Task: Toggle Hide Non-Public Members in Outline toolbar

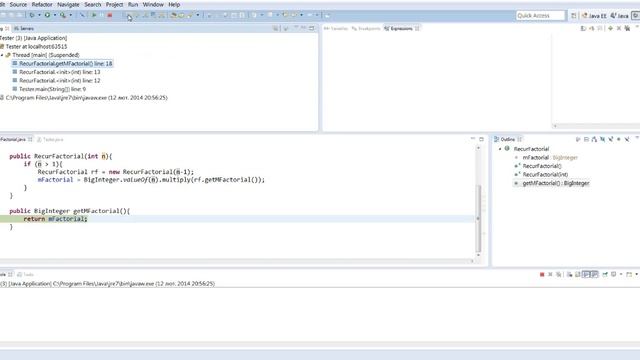Action: (x=619, y=140)
